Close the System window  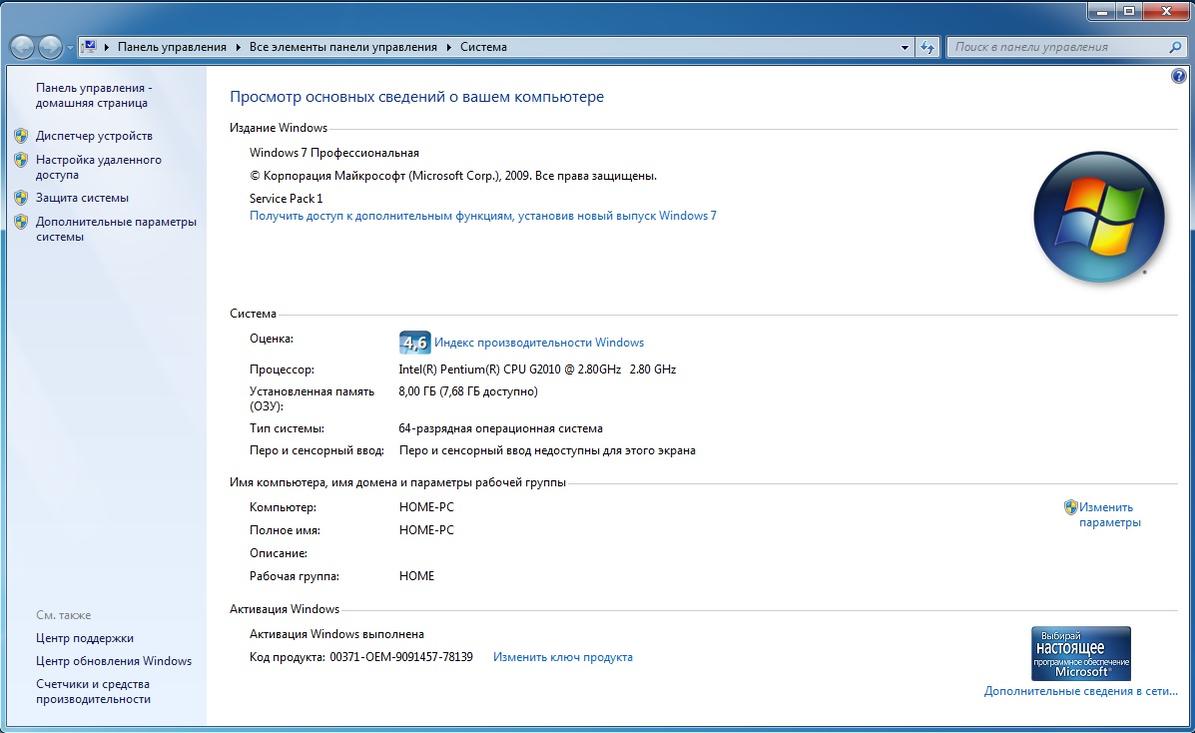click(x=1167, y=11)
